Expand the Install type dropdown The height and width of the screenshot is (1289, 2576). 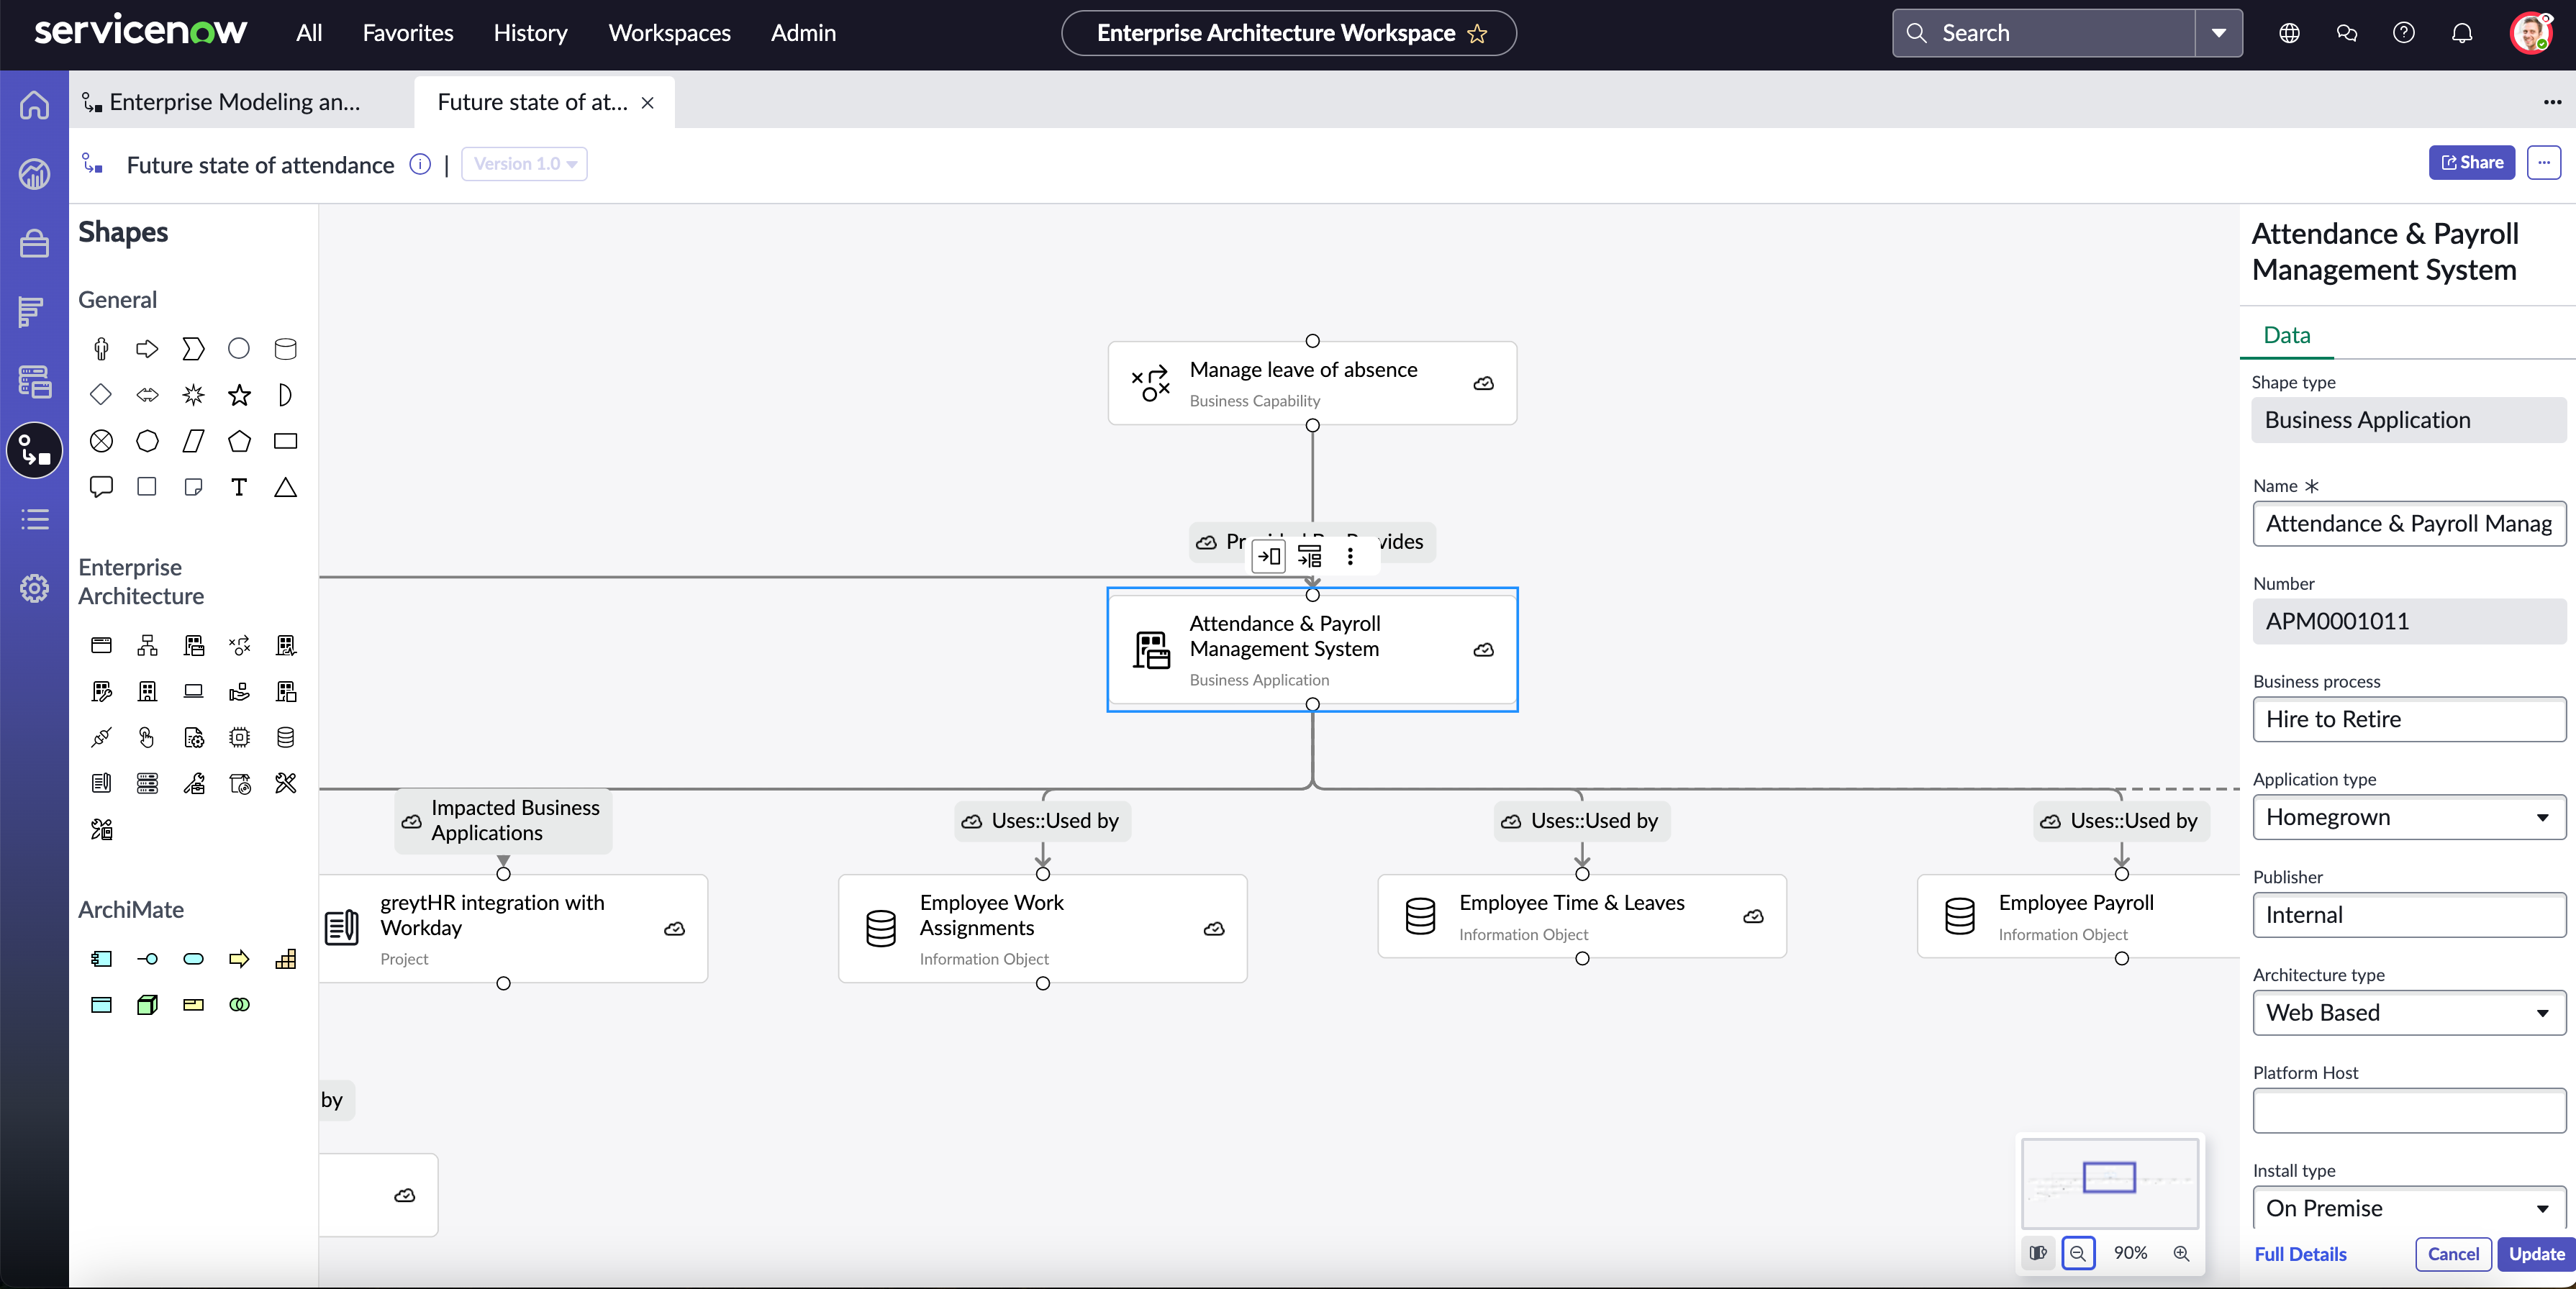[2409, 1208]
